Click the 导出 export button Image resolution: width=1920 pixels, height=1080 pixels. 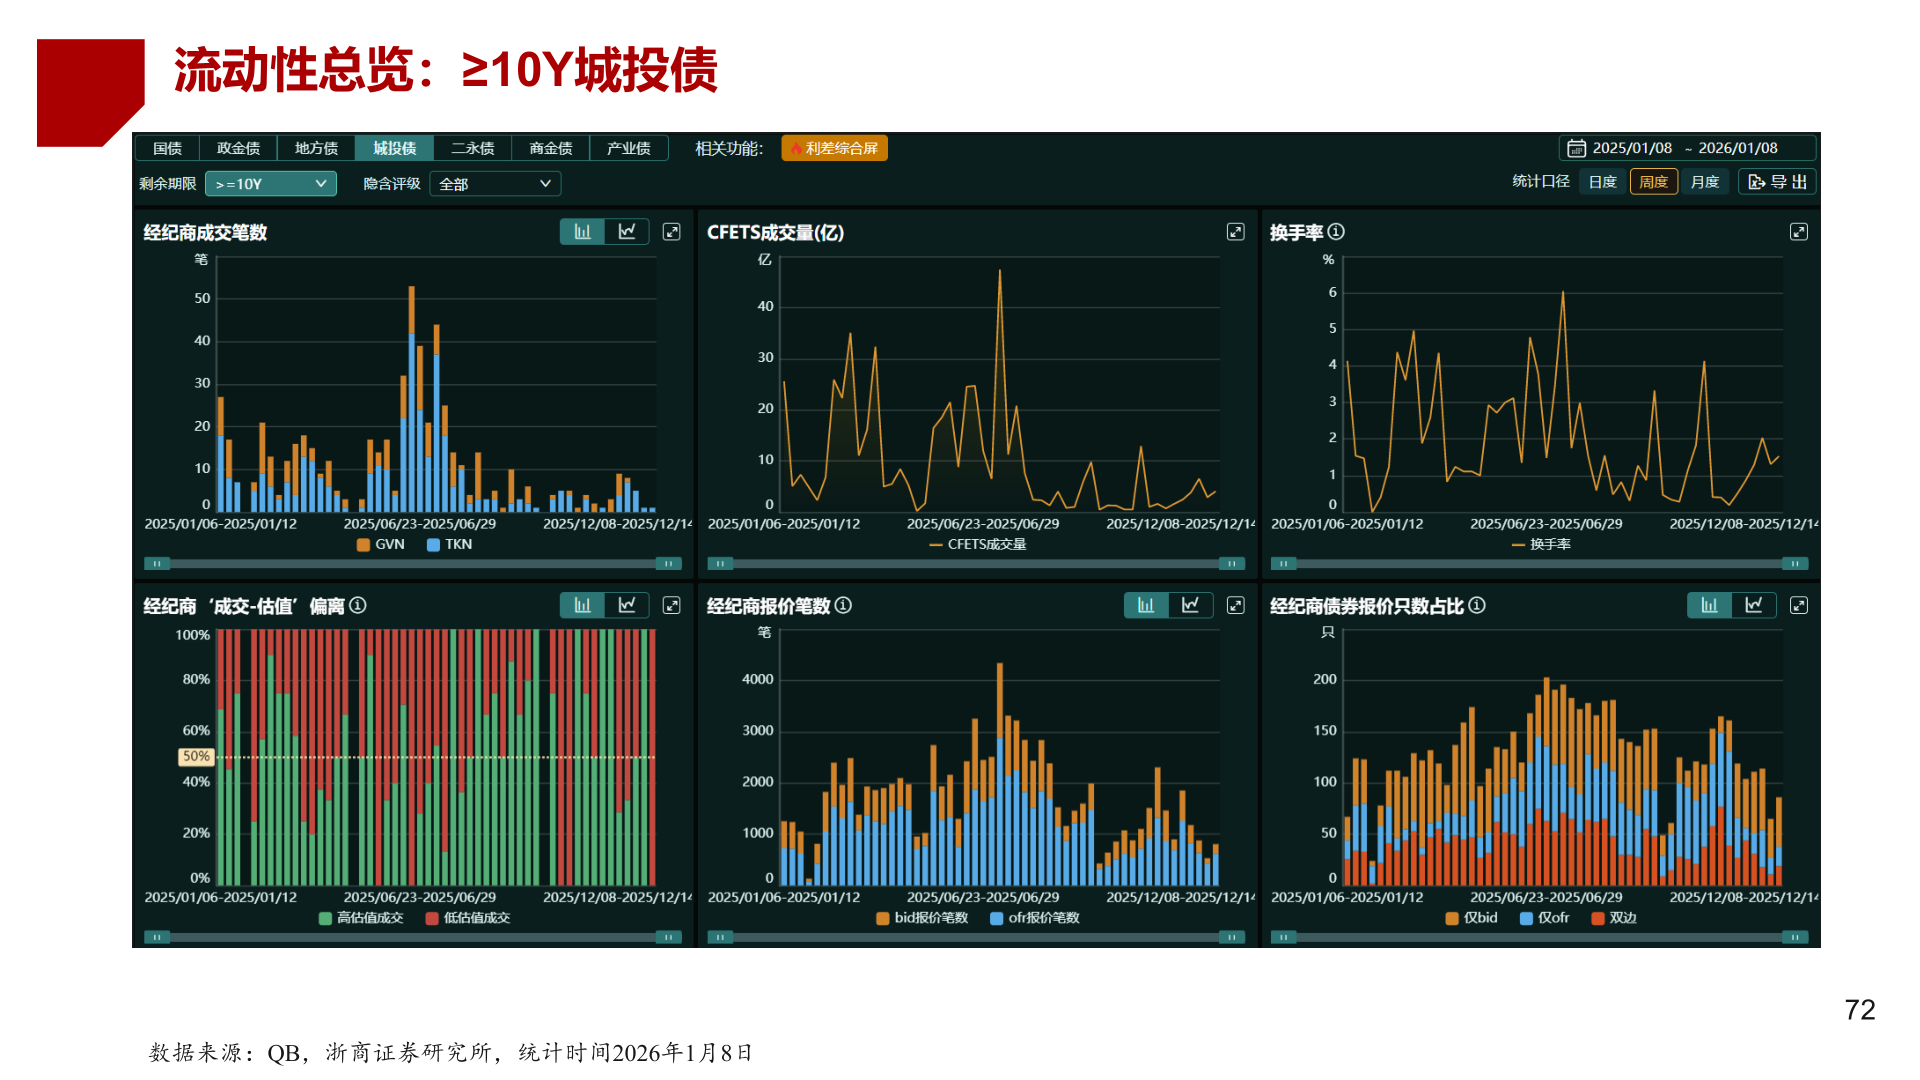tap(1777, 181)
